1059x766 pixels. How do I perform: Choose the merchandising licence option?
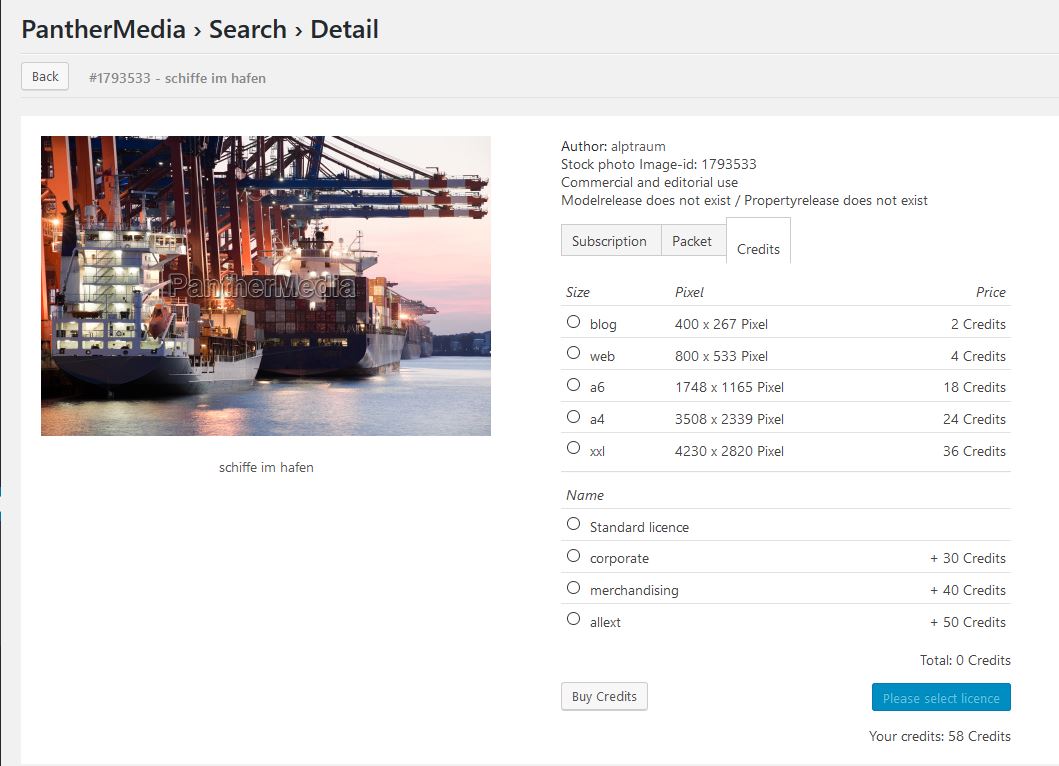tap(573, 588)
